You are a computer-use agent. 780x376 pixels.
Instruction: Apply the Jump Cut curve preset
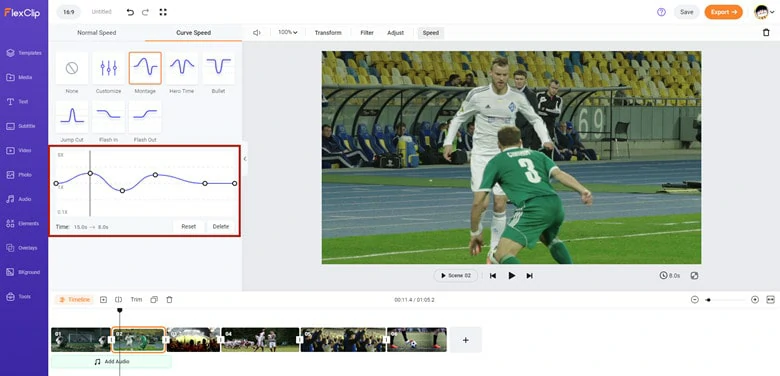(x=72, y=117)
